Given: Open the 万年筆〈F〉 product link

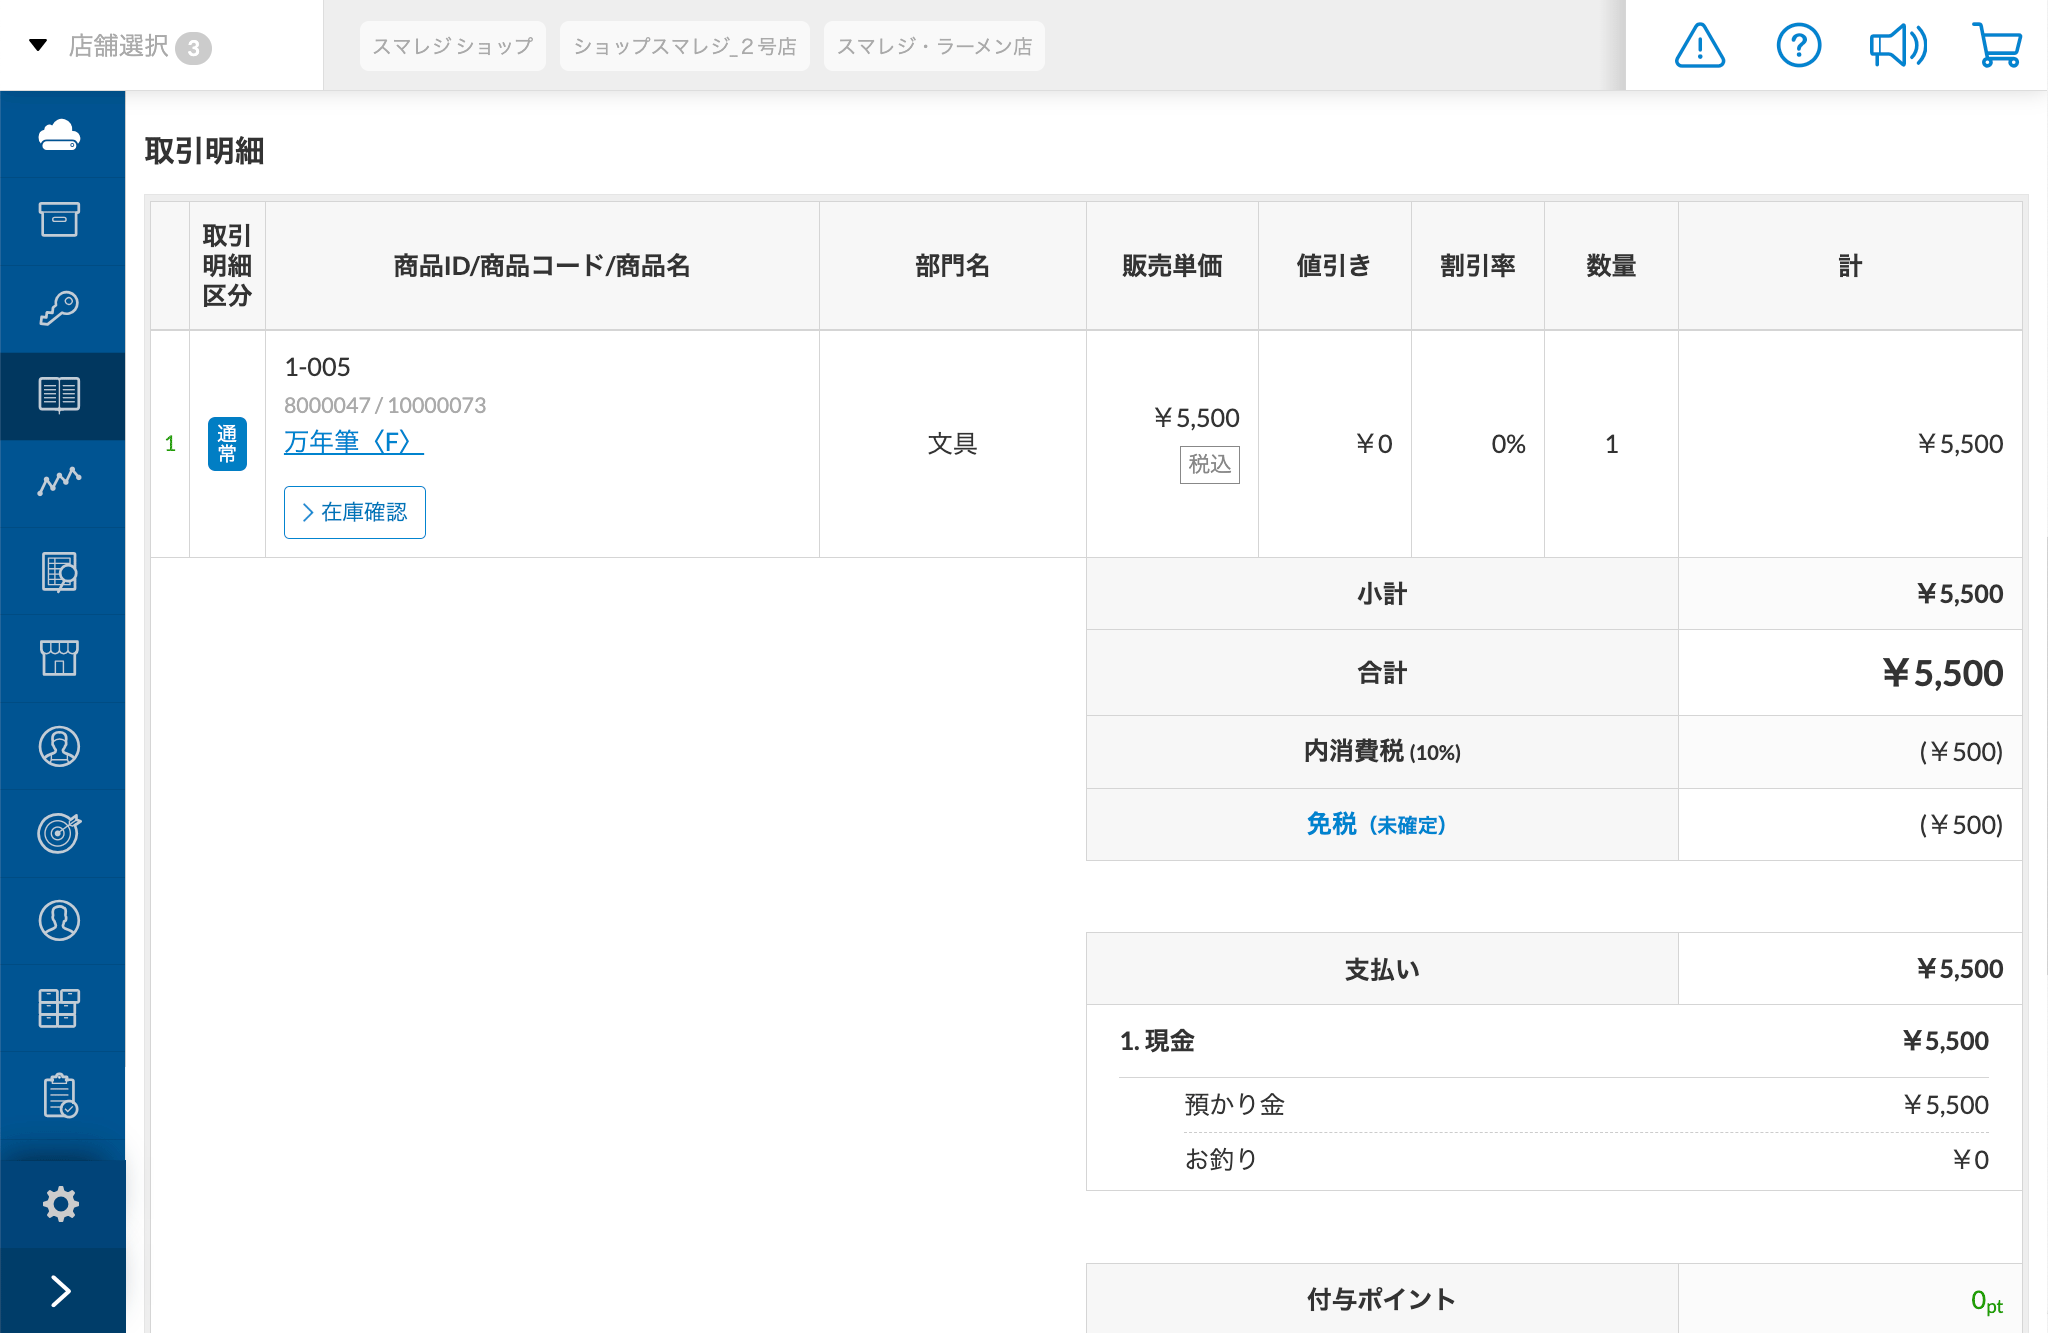Looking at the screenshot, I should click(354, 442).
